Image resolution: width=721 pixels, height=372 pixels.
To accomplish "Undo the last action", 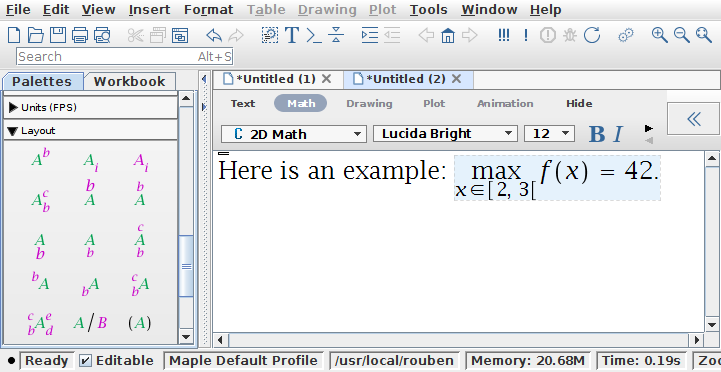I will 214,35.
